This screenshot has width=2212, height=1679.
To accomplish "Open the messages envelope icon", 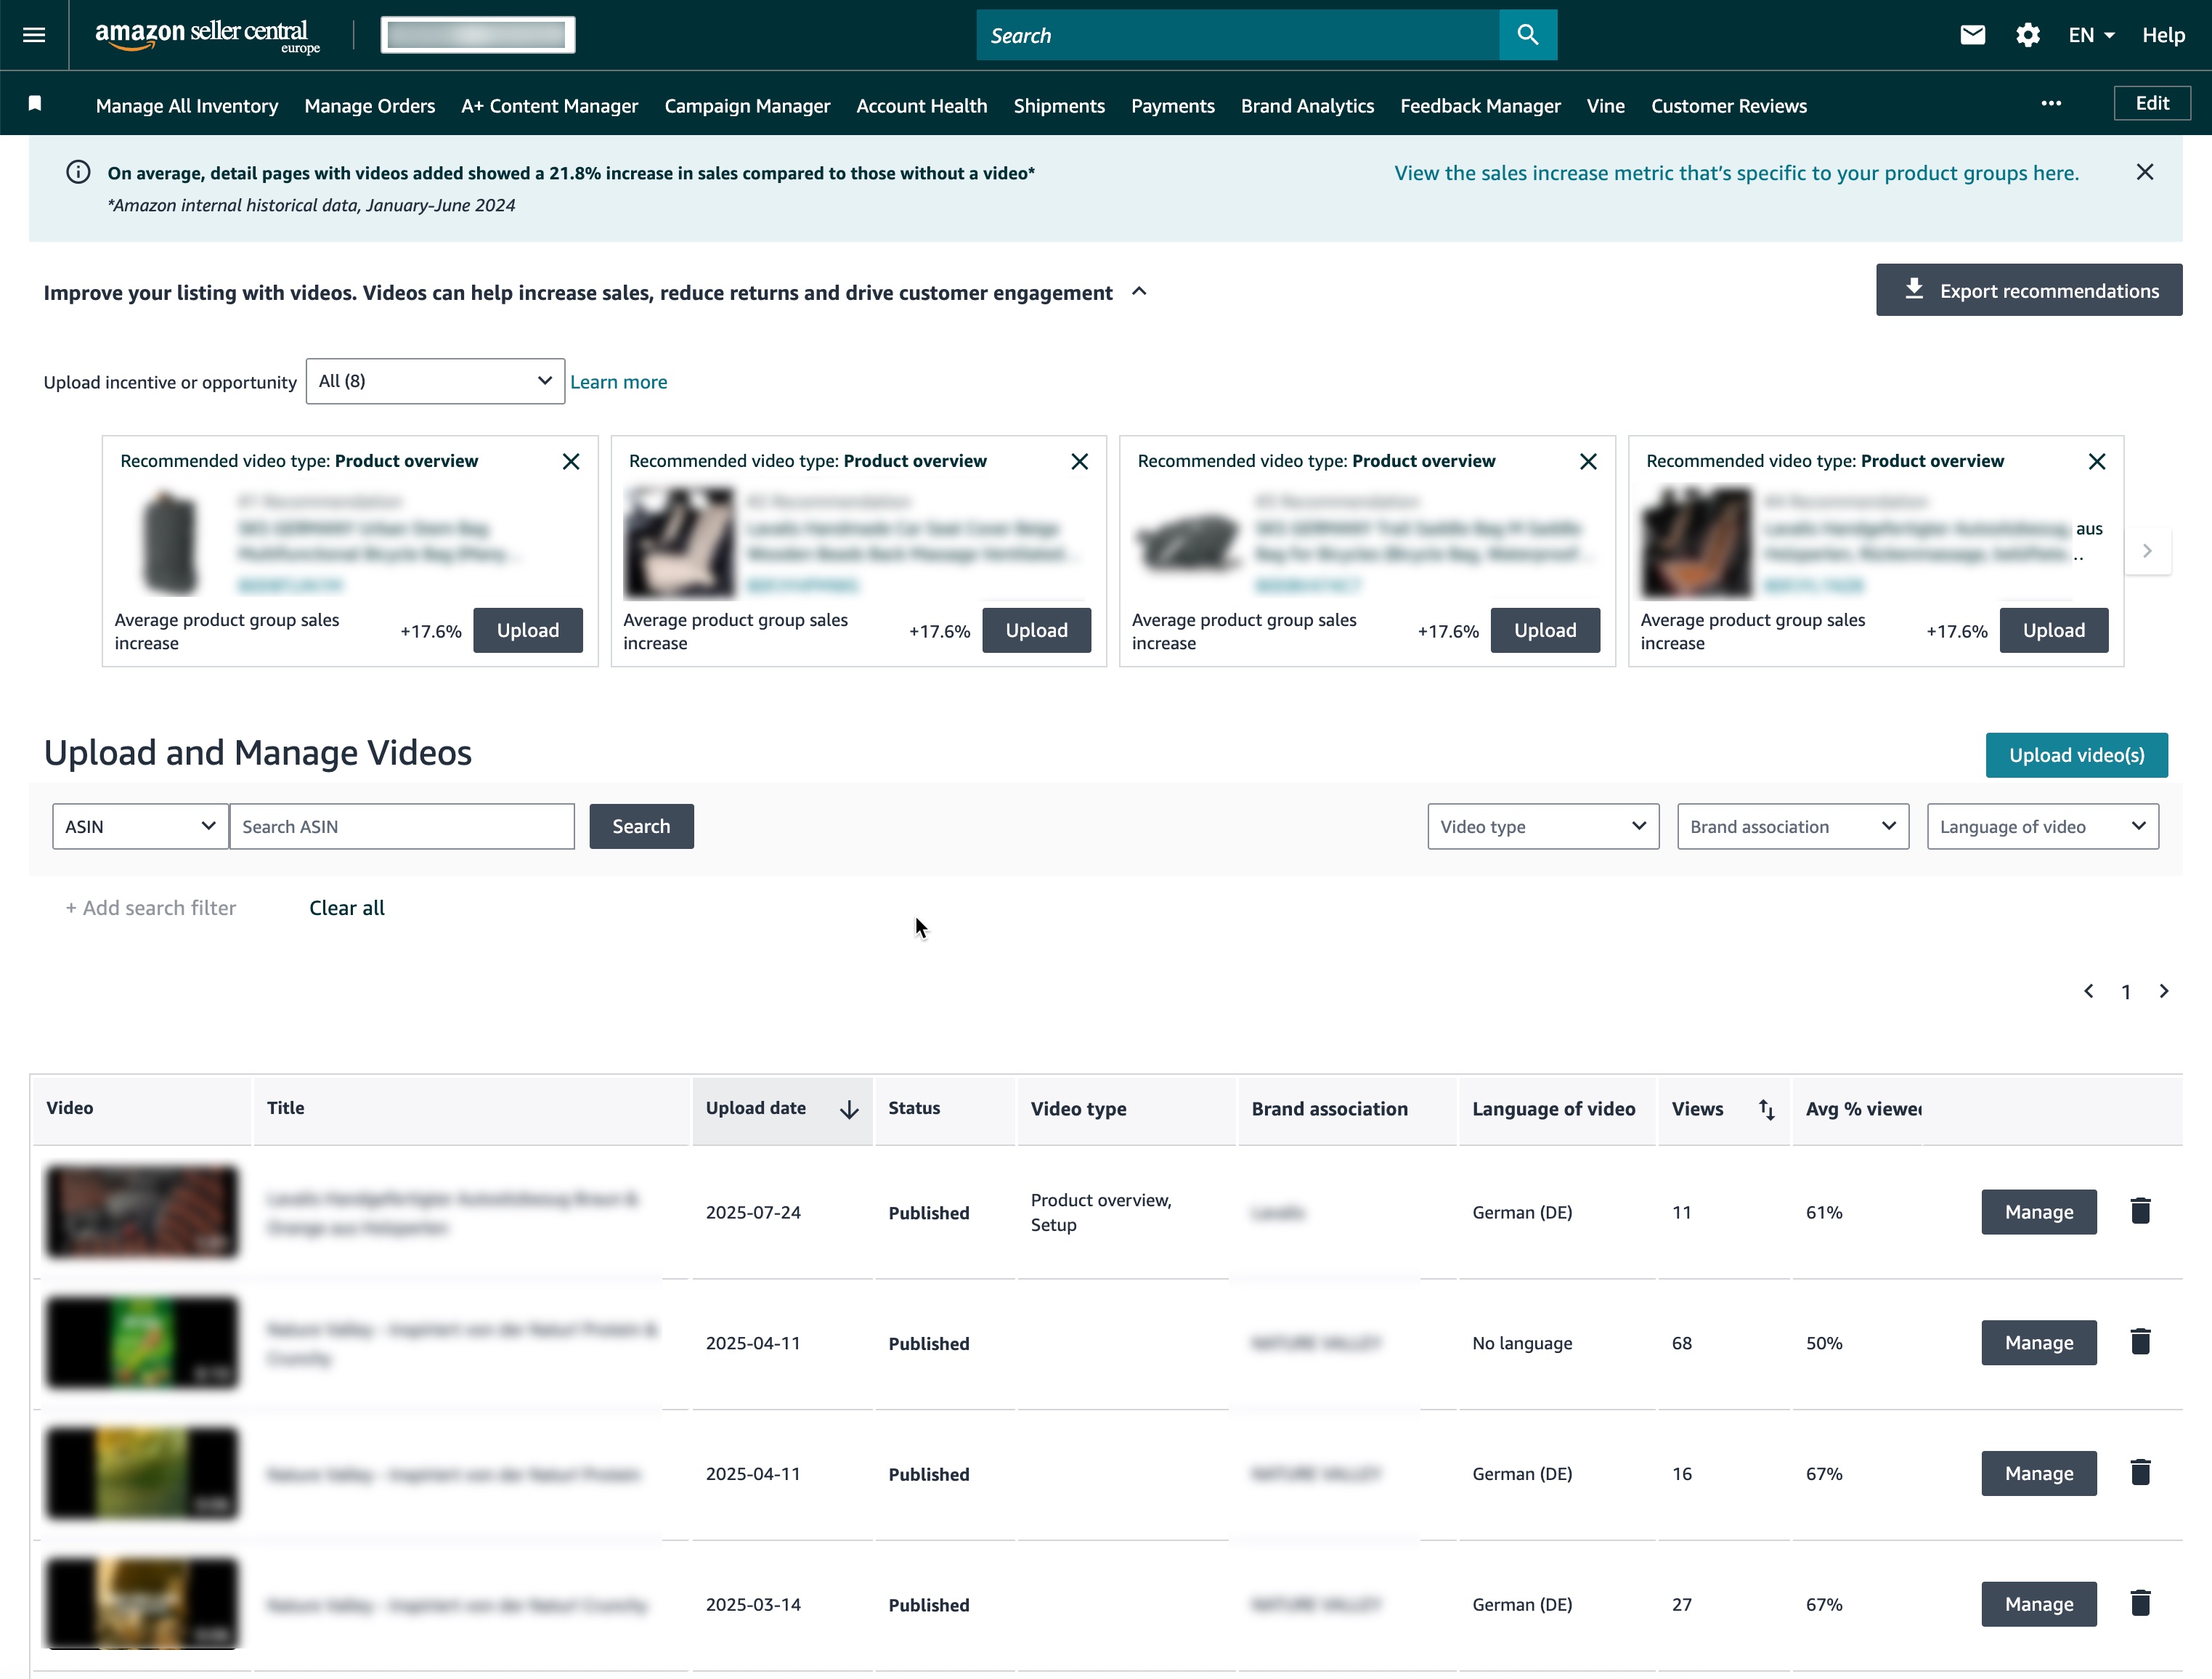I will [x=1972, y=34].
